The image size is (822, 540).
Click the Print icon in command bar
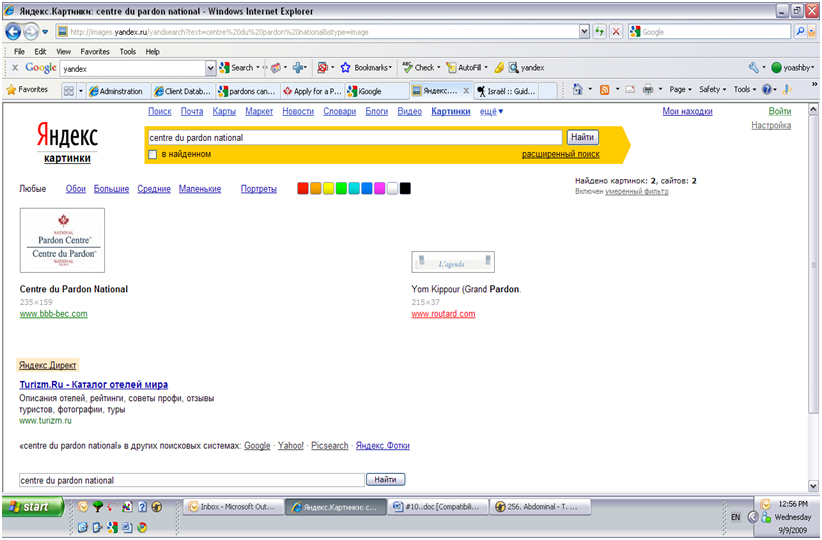tap(647, 90)
